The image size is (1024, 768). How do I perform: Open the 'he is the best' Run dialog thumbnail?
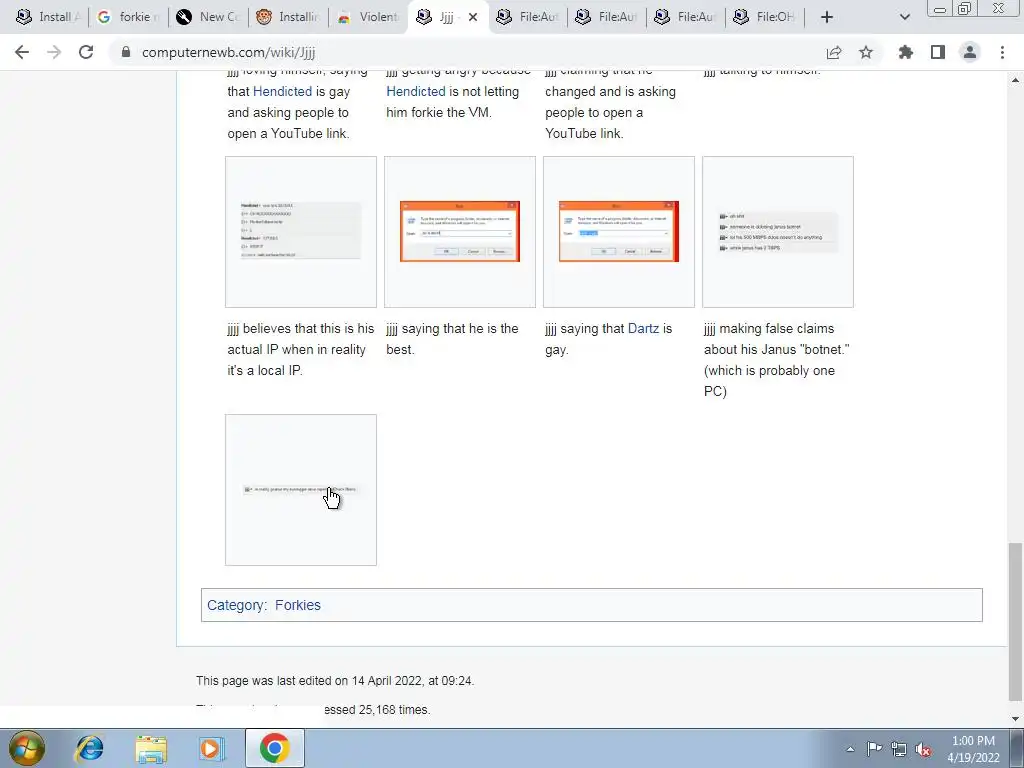460,231
